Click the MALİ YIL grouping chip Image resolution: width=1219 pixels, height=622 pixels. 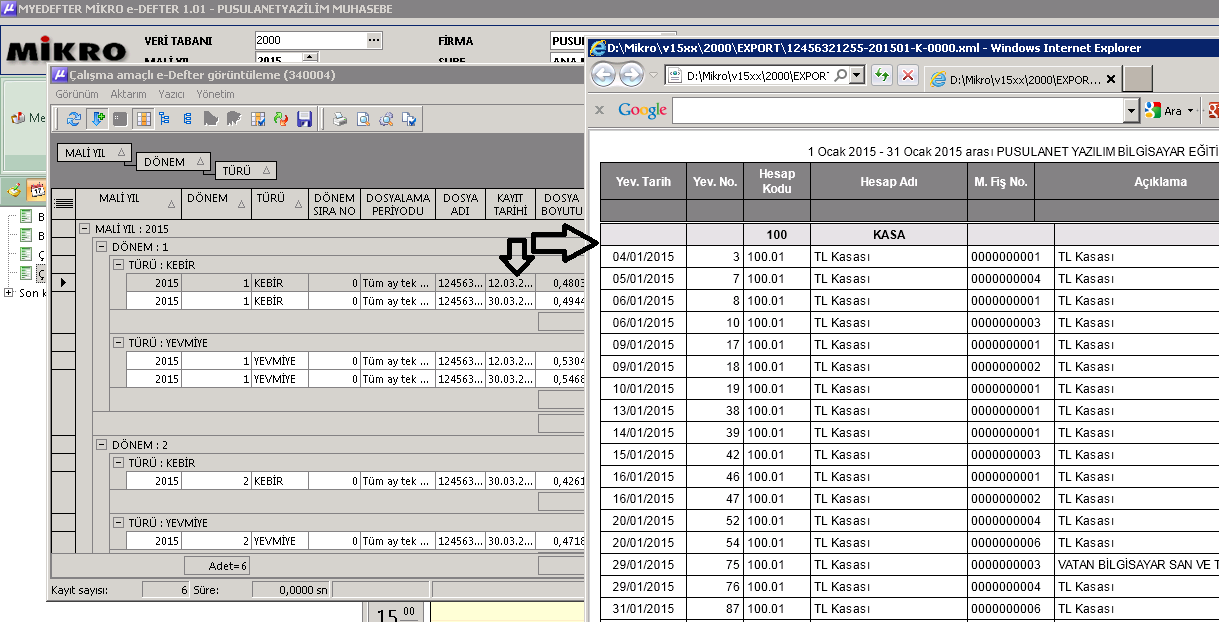[95, 152]
